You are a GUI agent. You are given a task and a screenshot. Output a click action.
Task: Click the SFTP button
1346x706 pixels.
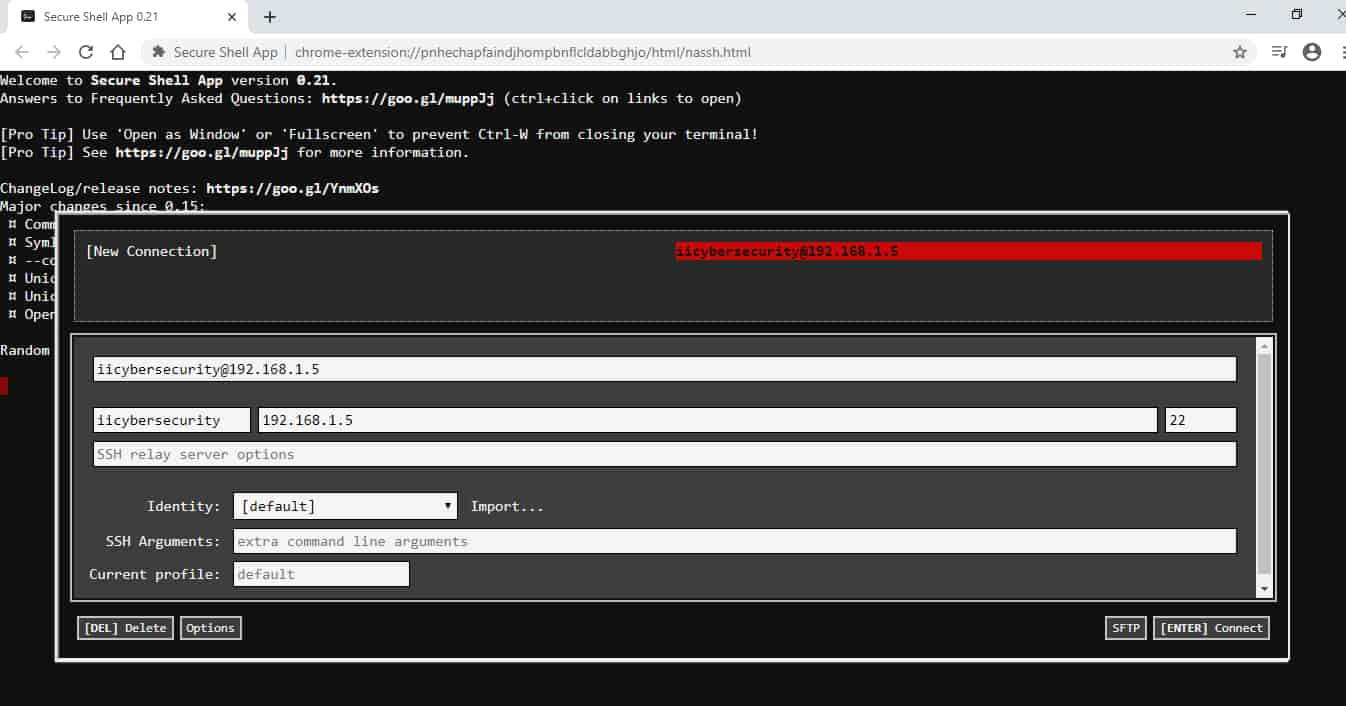[x=1125, y=628]
